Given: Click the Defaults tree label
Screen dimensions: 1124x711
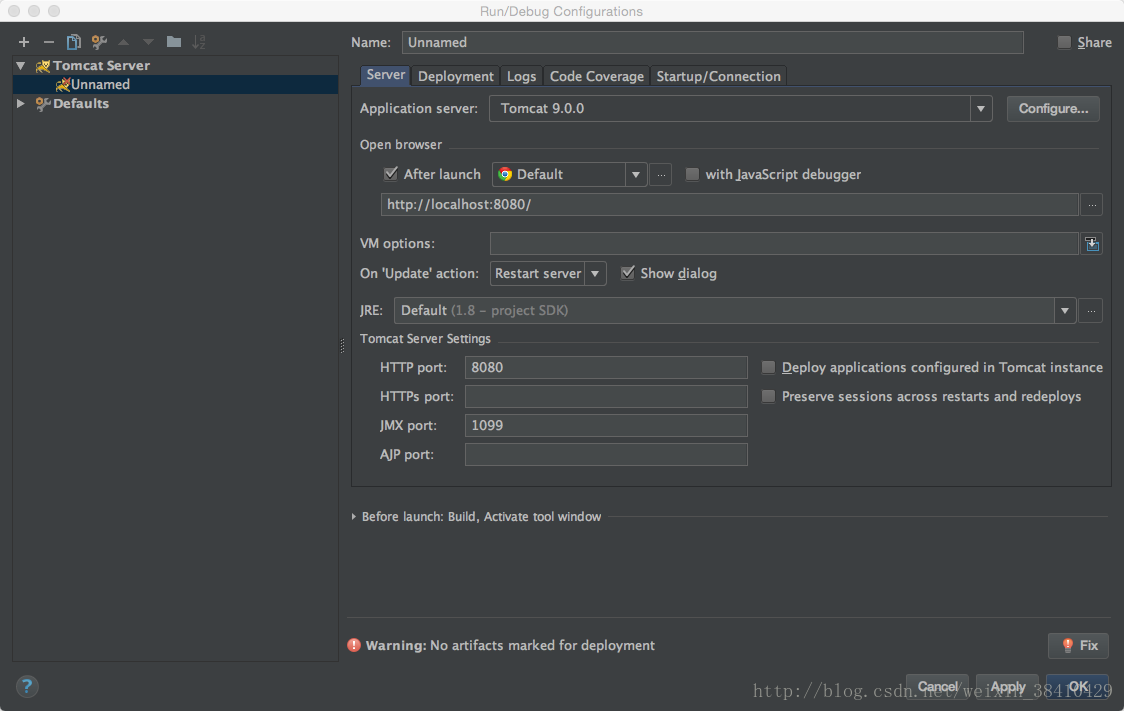Looking at the screenshot, I should (81, 104).
